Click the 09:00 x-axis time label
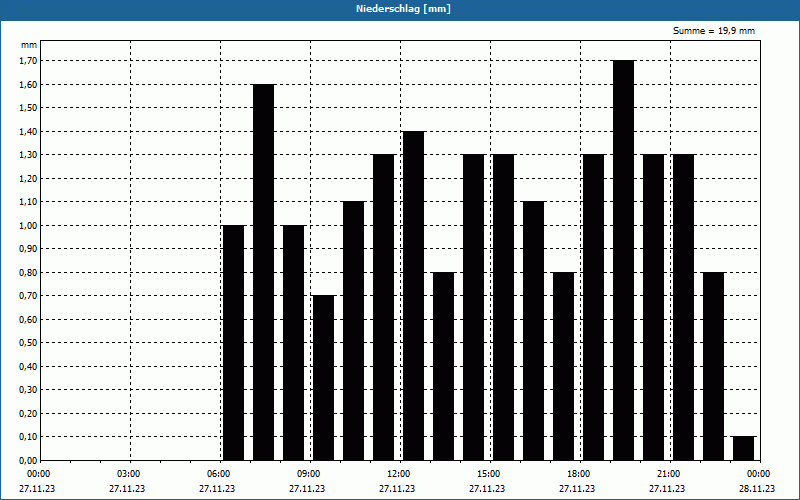Screen dimensions: 800x500 [x=309, y=474]
